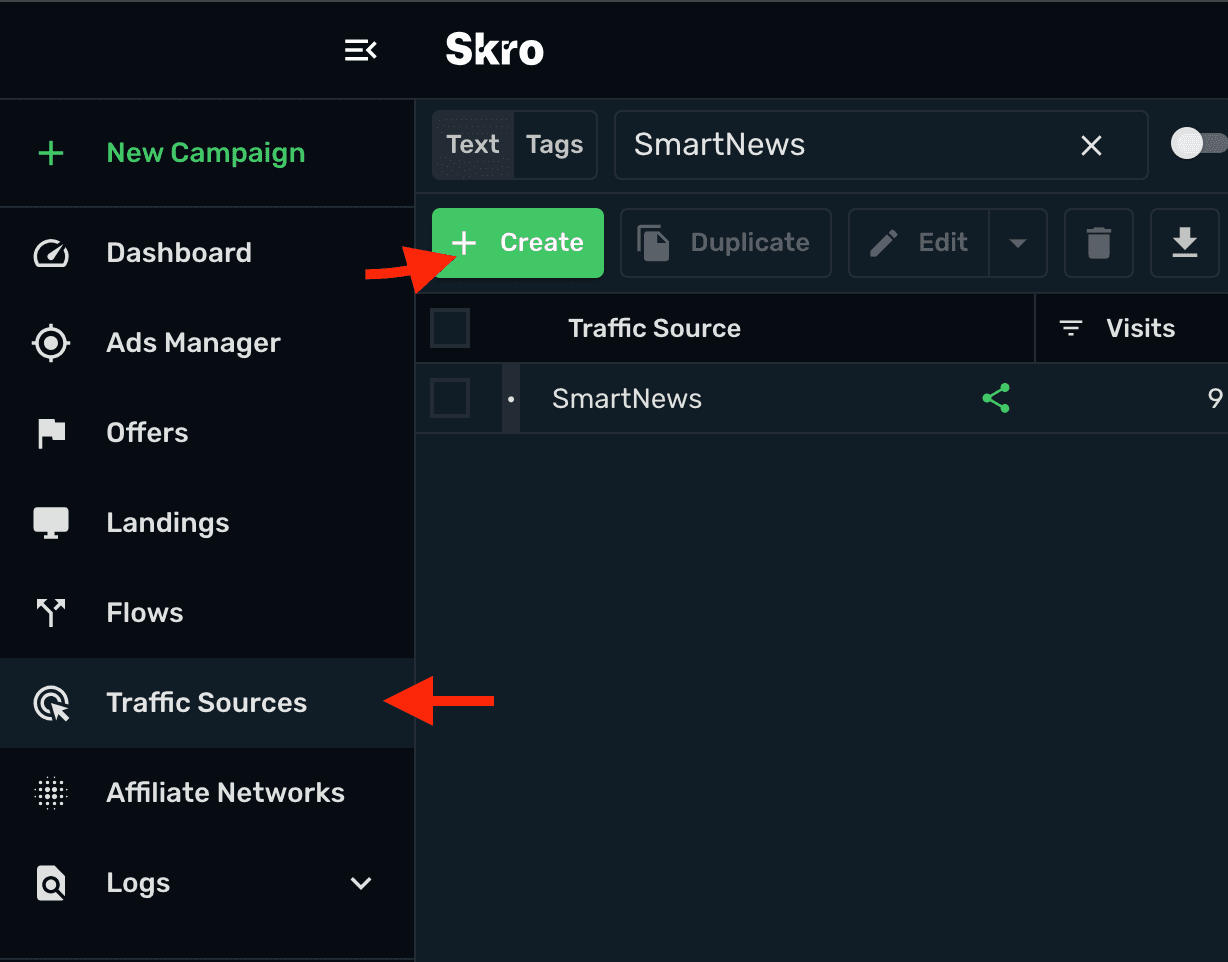Create a new traffic source
The width and height of the screenshot is (1228, 962).
tap(518, 243)
